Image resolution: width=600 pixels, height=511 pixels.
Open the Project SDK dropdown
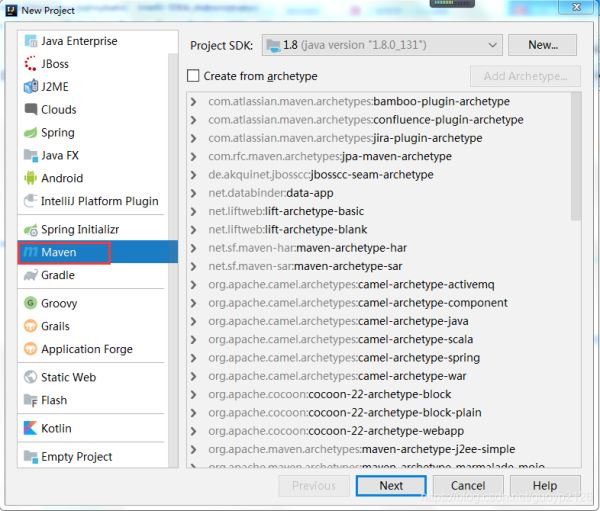pos(382,45)
